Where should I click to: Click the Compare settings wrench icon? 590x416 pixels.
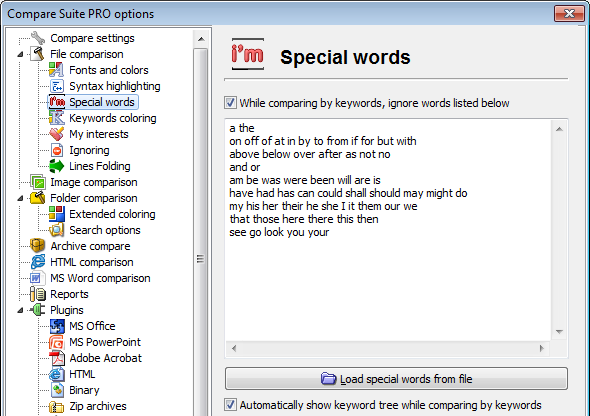pos(38,38)
